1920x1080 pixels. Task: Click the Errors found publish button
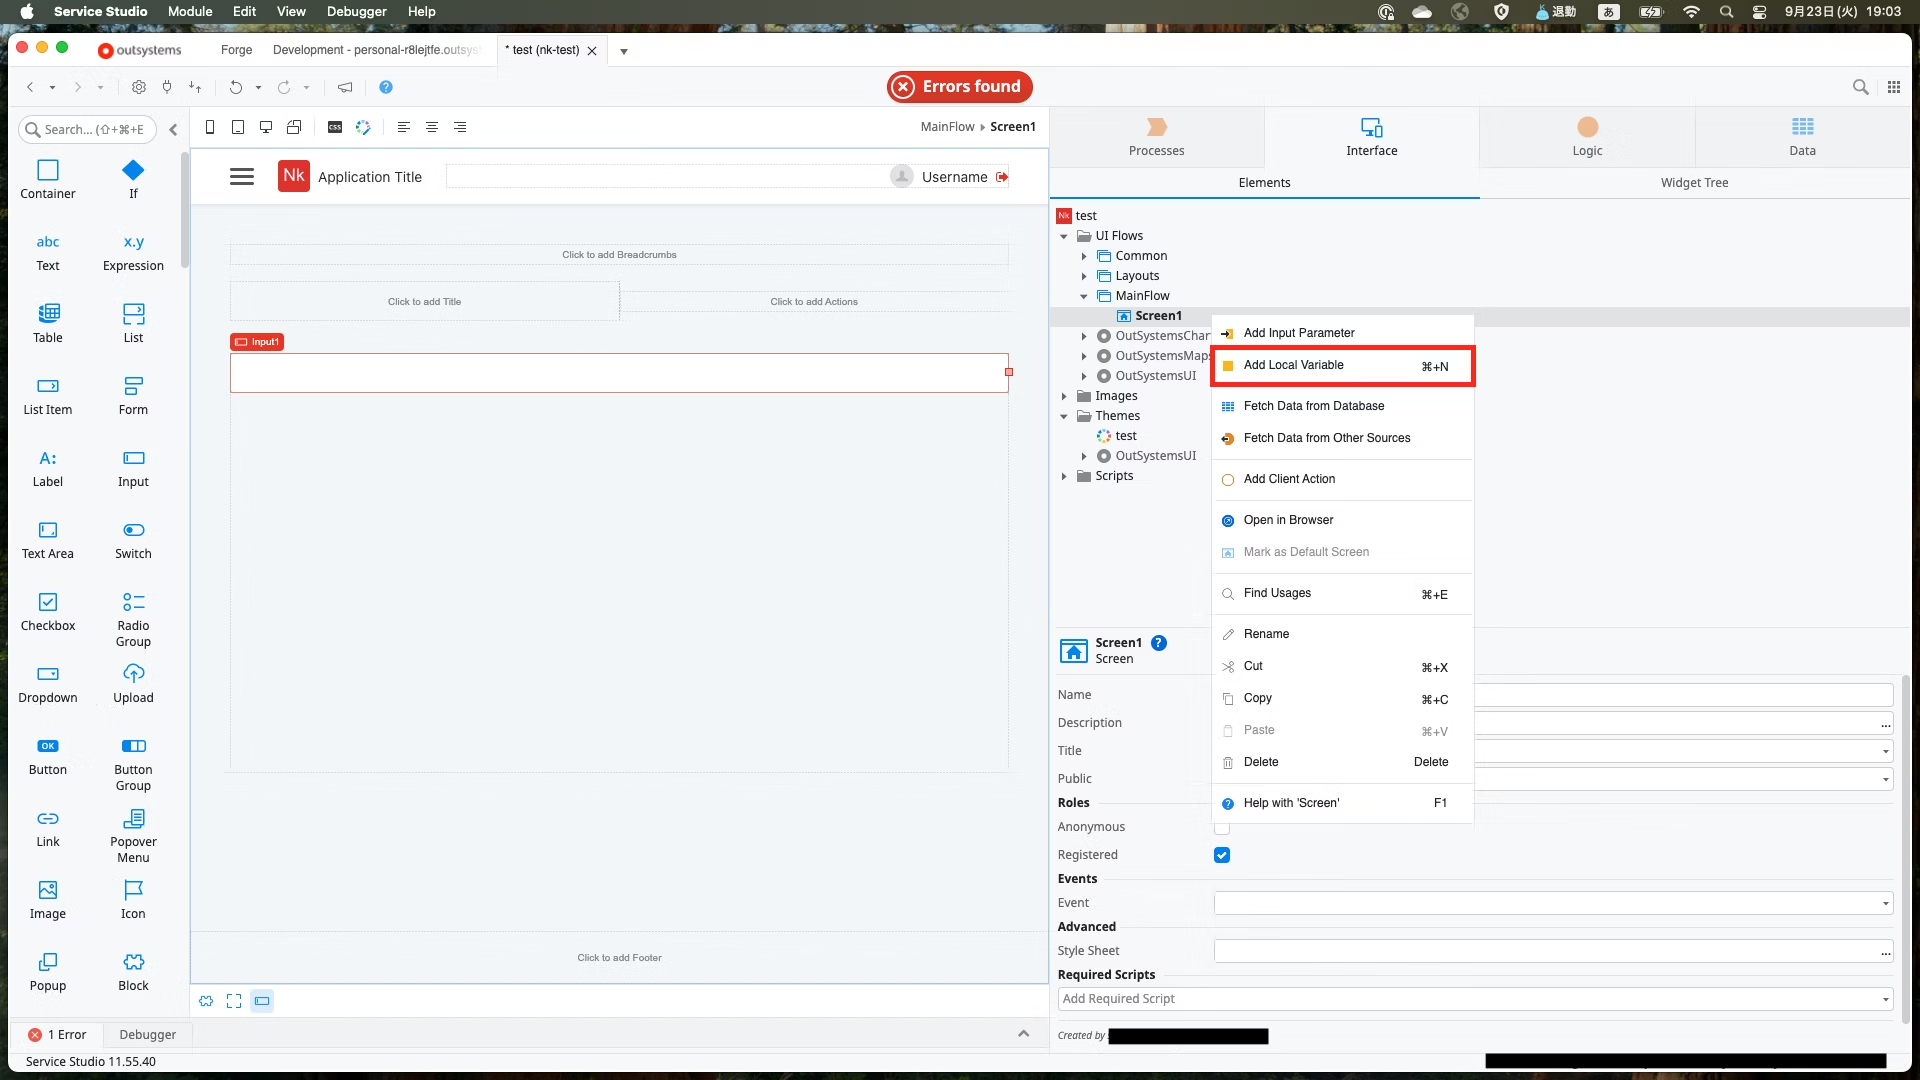tap(959, 87)
